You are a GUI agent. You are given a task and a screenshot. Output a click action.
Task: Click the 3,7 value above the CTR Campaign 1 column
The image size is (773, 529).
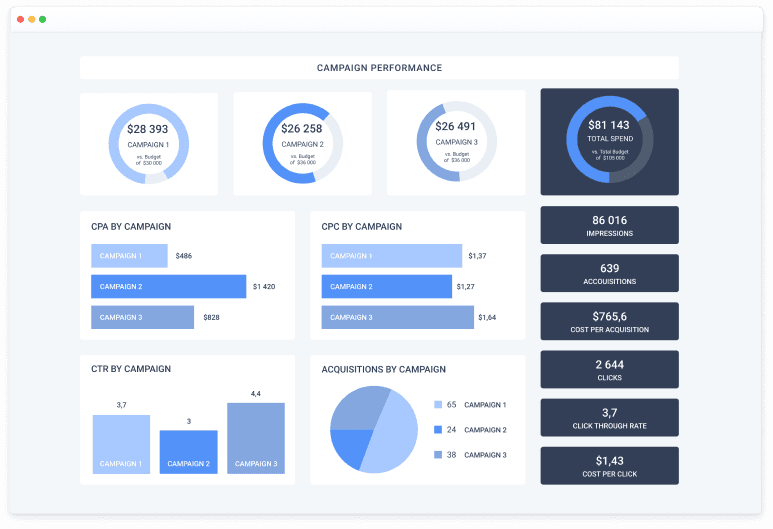[x=121, y=405]
